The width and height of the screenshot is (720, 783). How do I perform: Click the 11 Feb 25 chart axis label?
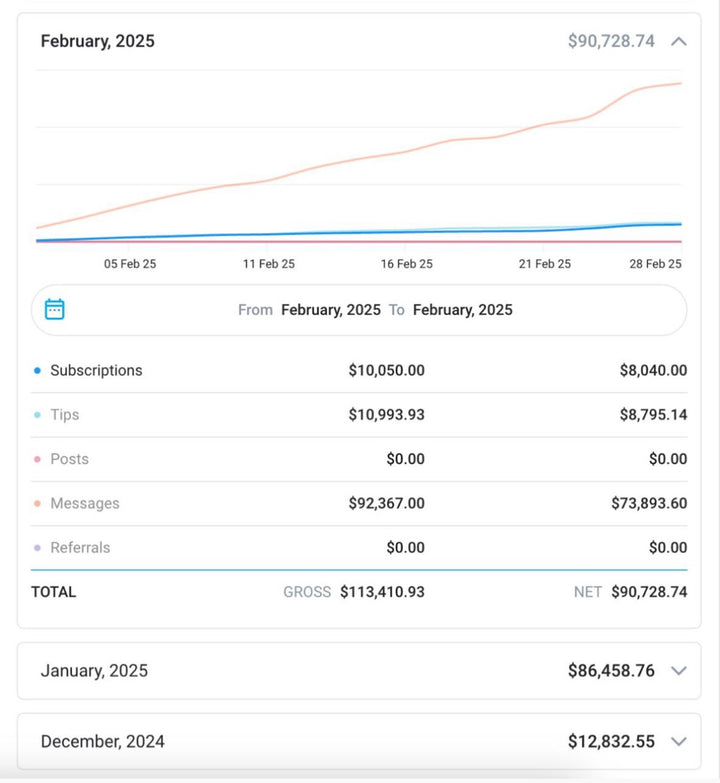(x=269, y=264)
